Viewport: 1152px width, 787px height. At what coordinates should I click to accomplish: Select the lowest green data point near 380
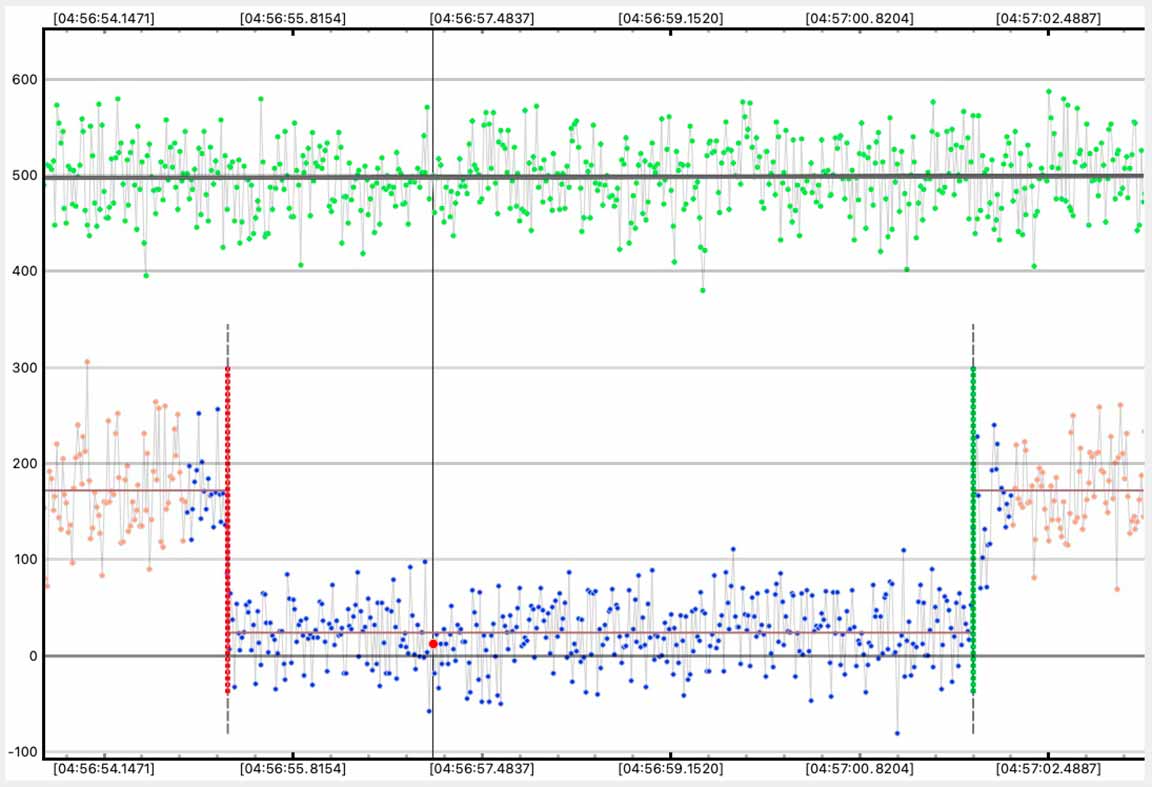703,290
